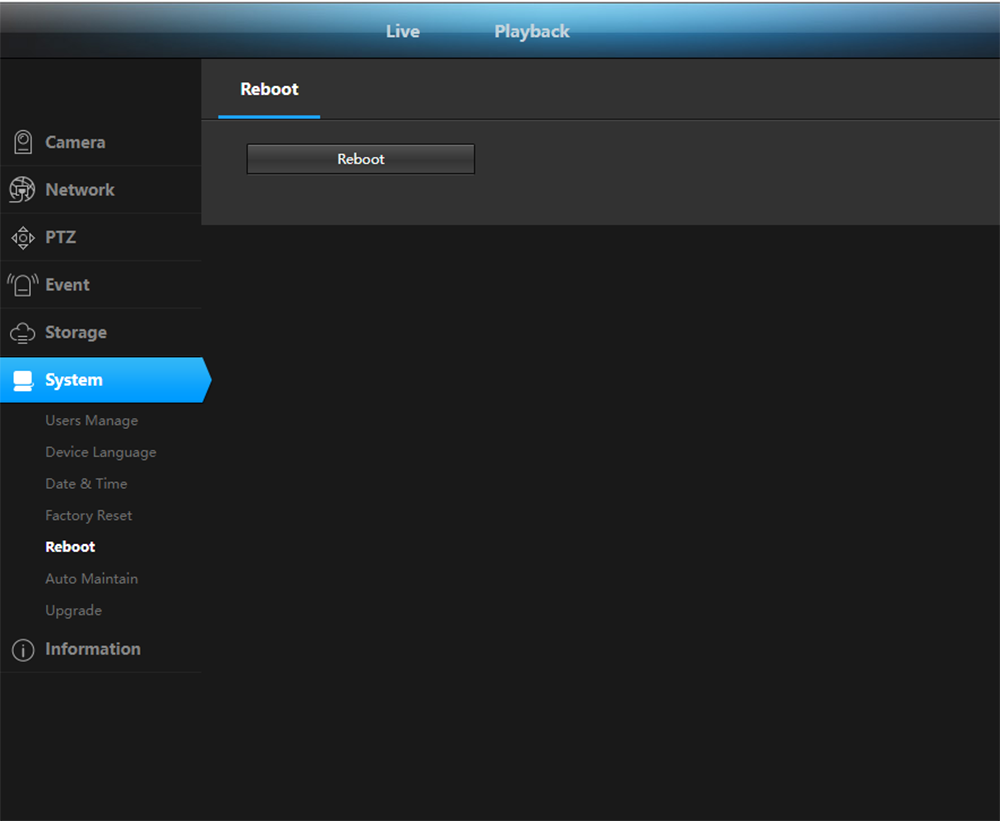The height and width of the screenshot is (821, 1000).
Task: Select Device Language in System menu
Action: click(100, 452)
